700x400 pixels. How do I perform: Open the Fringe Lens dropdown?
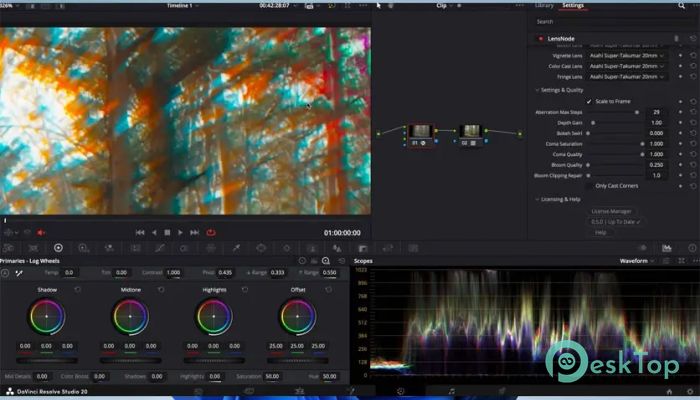tap(627, 77)
